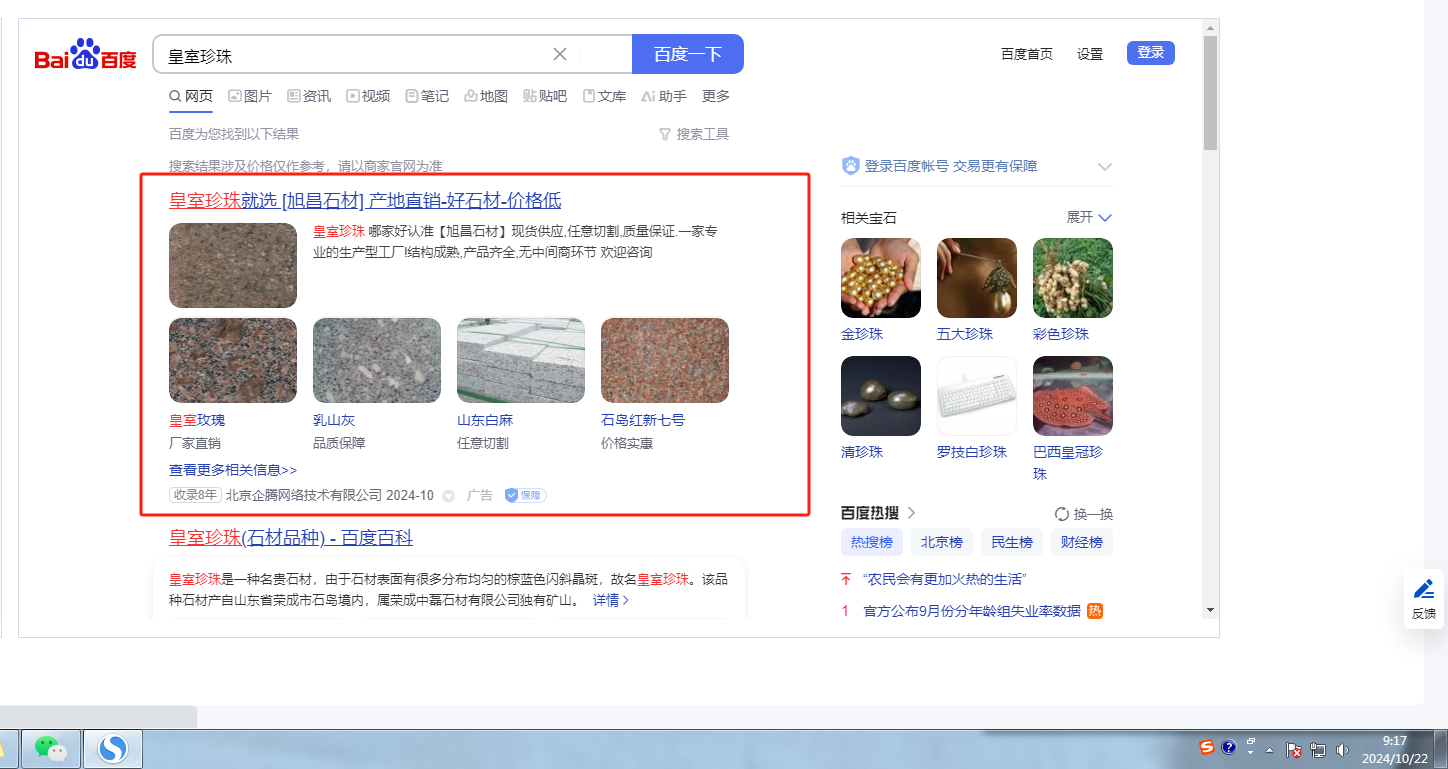Open Sogou browser from the taskbar

(113, 748)
